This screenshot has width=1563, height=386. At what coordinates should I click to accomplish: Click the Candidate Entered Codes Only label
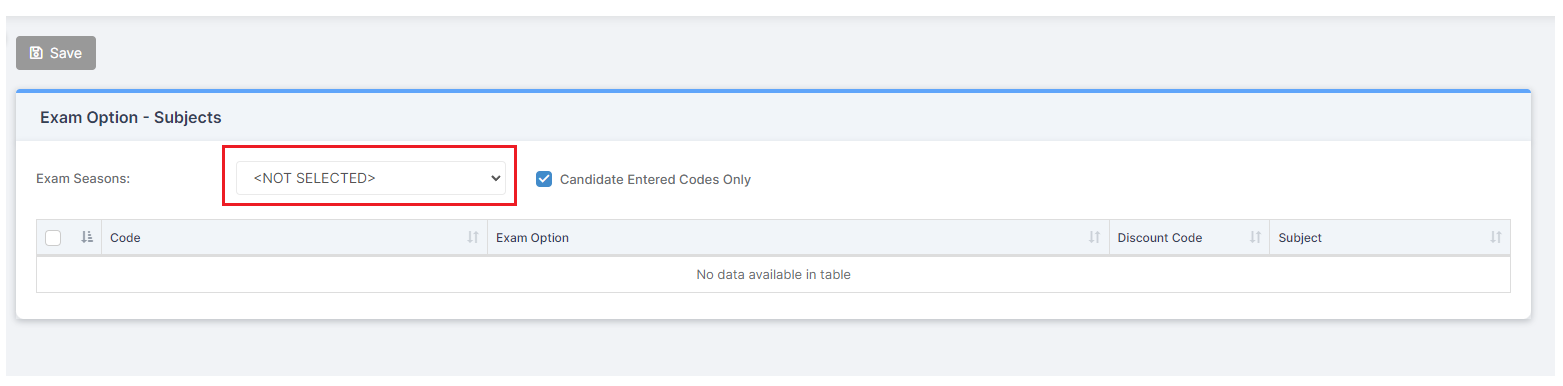point(655,180)
